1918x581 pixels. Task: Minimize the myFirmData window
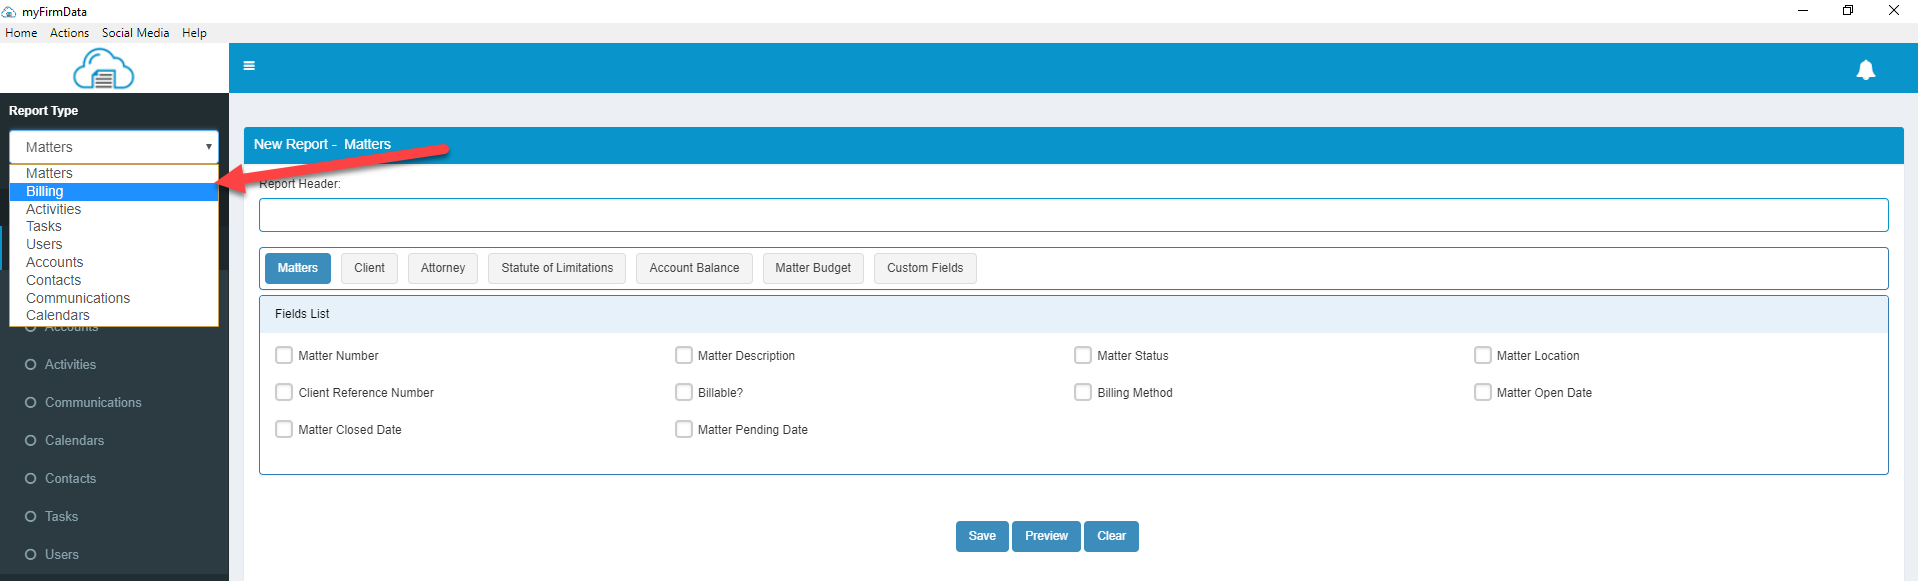click(x=1802, y=11)
